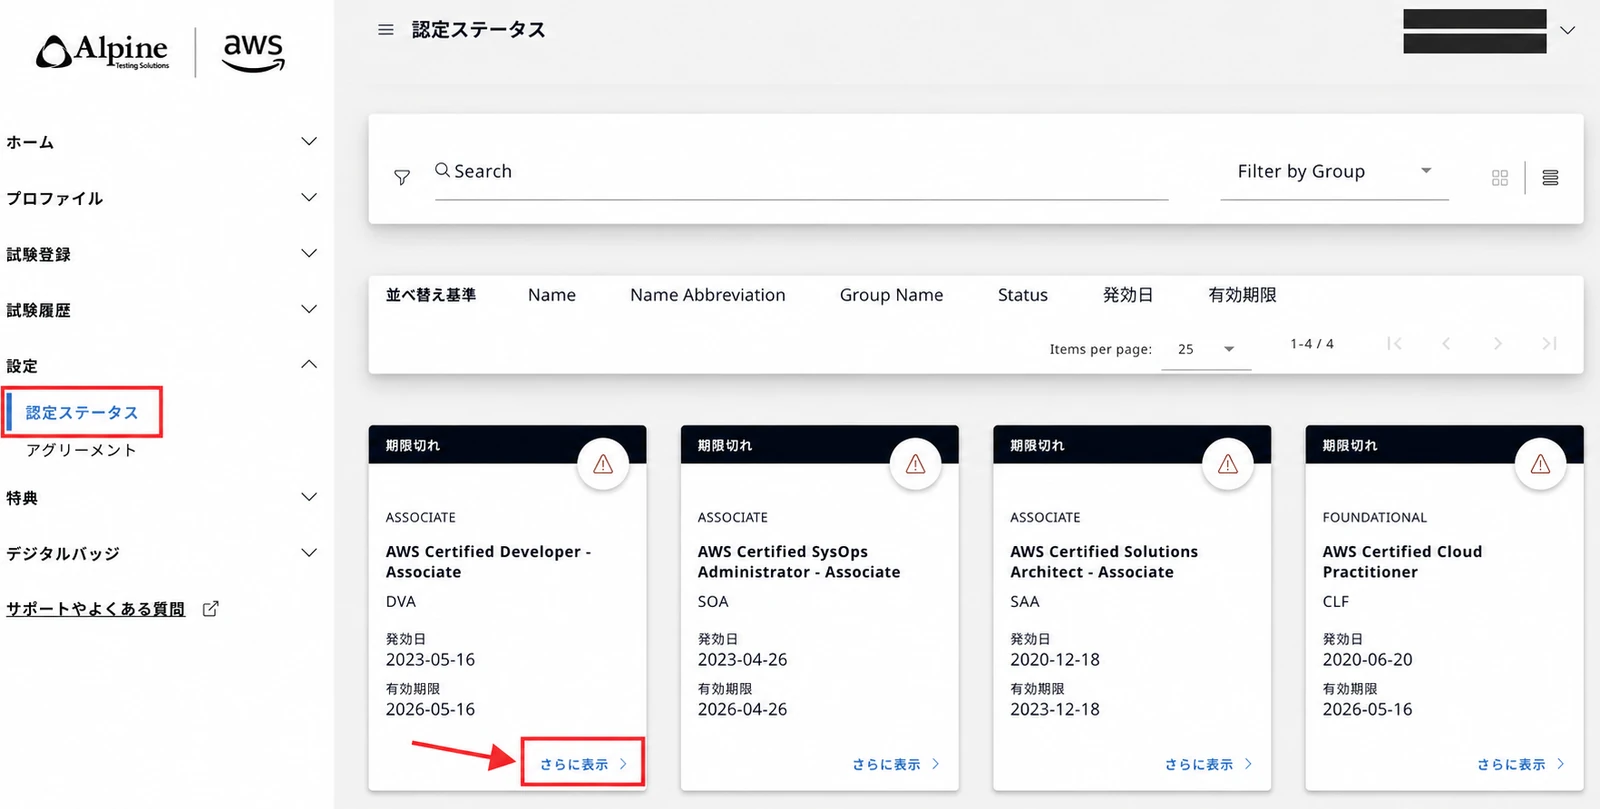Click the filter funnel icon

pos(402,177)
